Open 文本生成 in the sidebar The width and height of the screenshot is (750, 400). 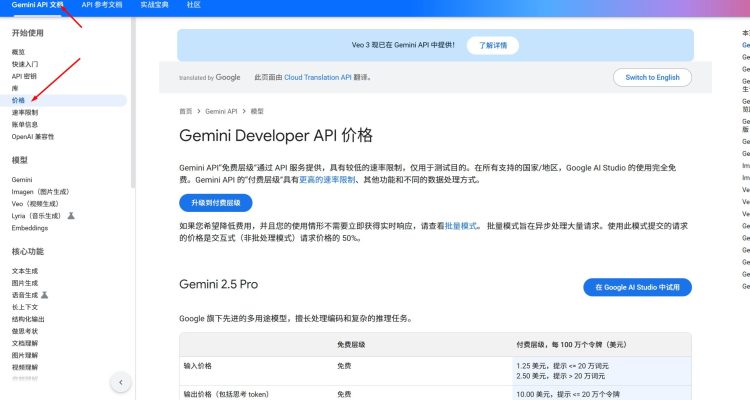(x=25, y=271)
